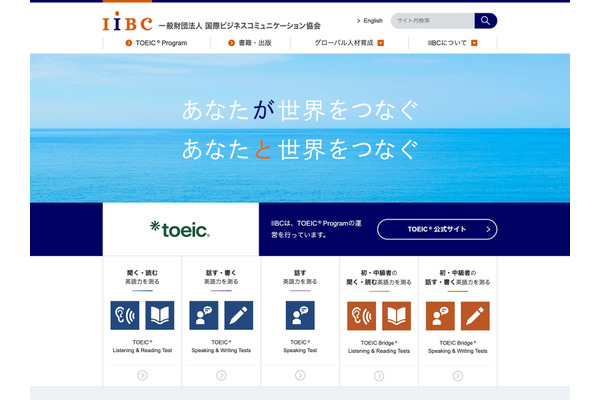Click circle arrow under Listening & Reading Test

(x=142, y=376)
